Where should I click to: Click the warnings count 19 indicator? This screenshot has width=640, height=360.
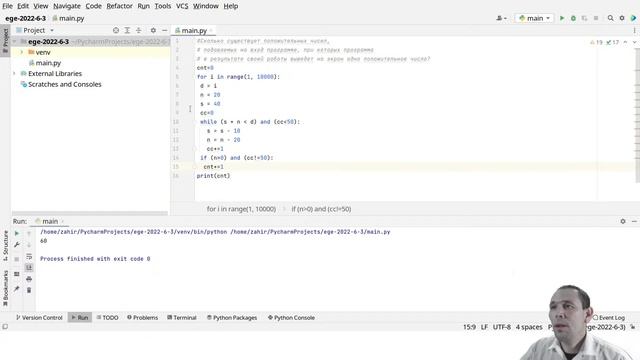click(x=596, y=42)
